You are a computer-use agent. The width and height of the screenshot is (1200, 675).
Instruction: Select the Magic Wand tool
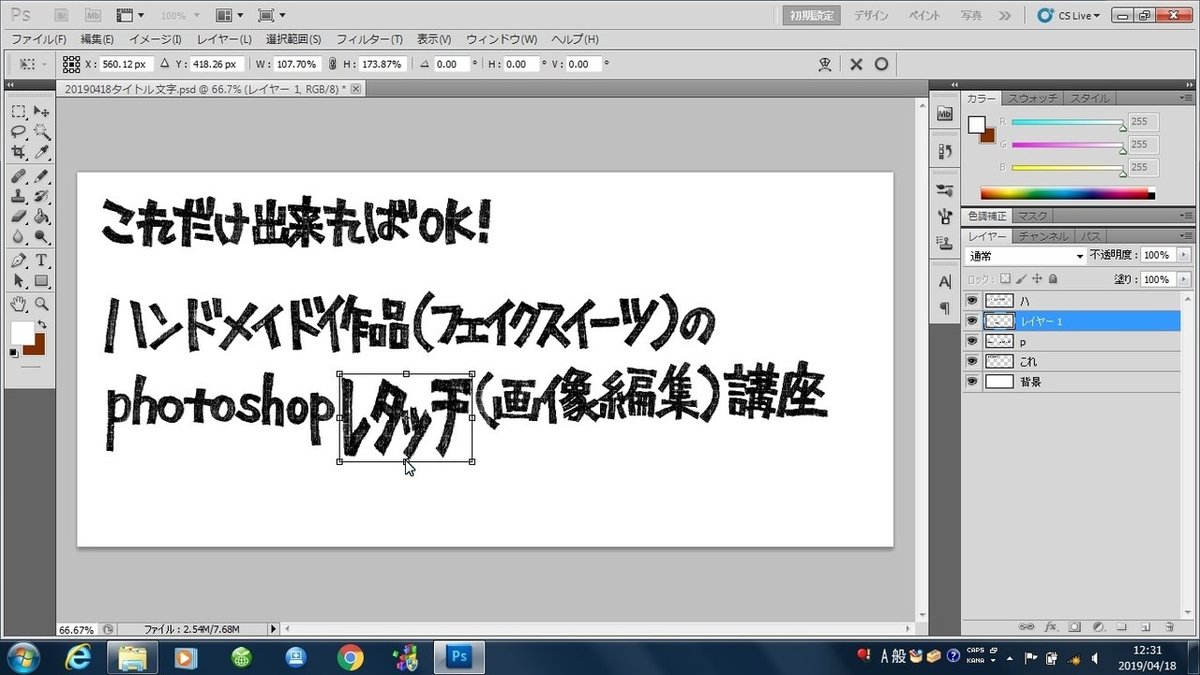pyautogui.click(x=42, y=132)
